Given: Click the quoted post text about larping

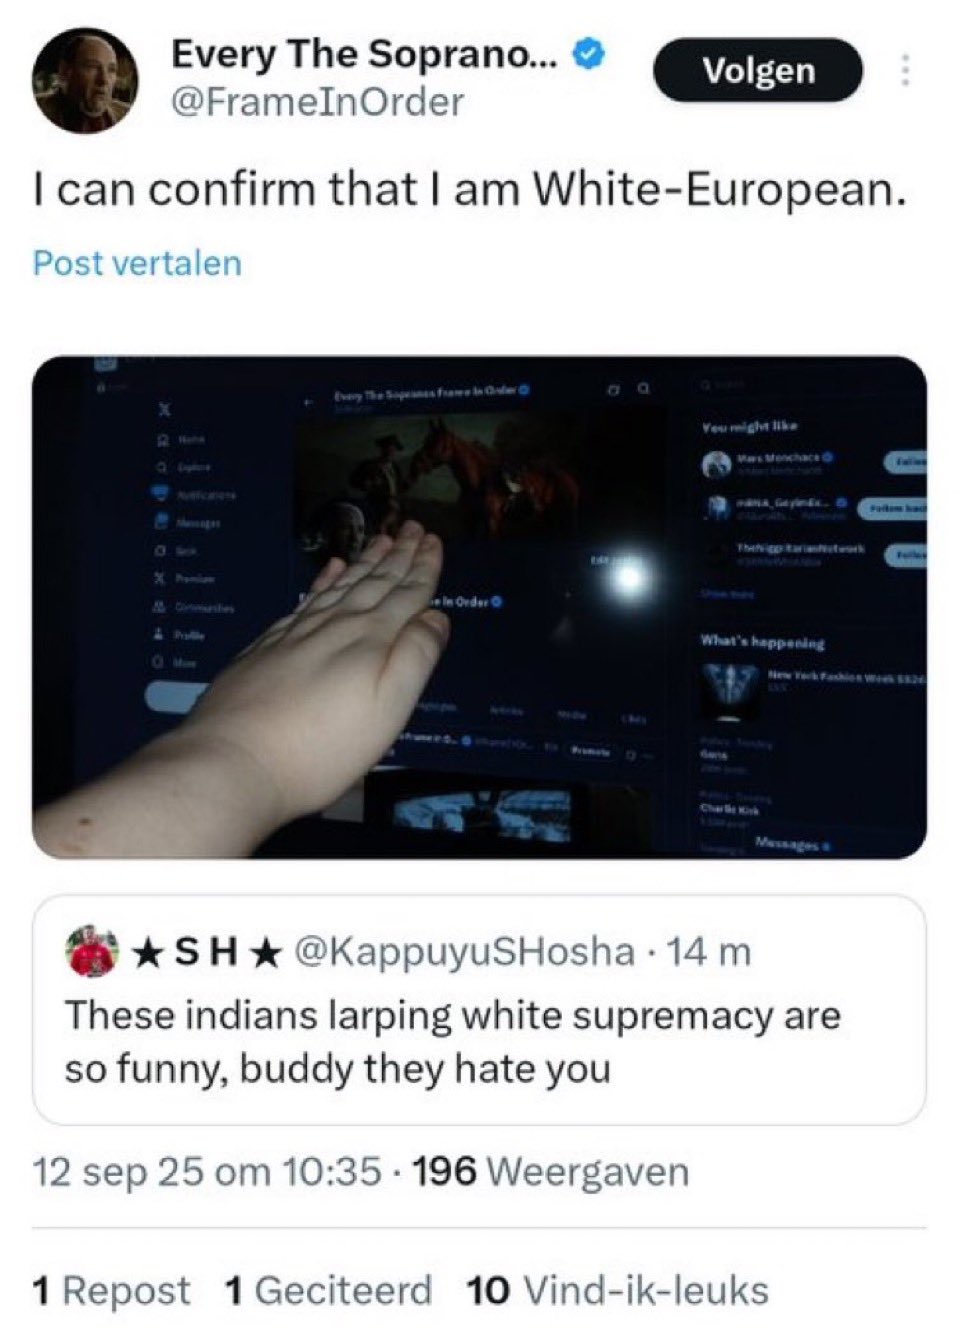Looking at the screenshot, I should click(x=453, y=1042).
